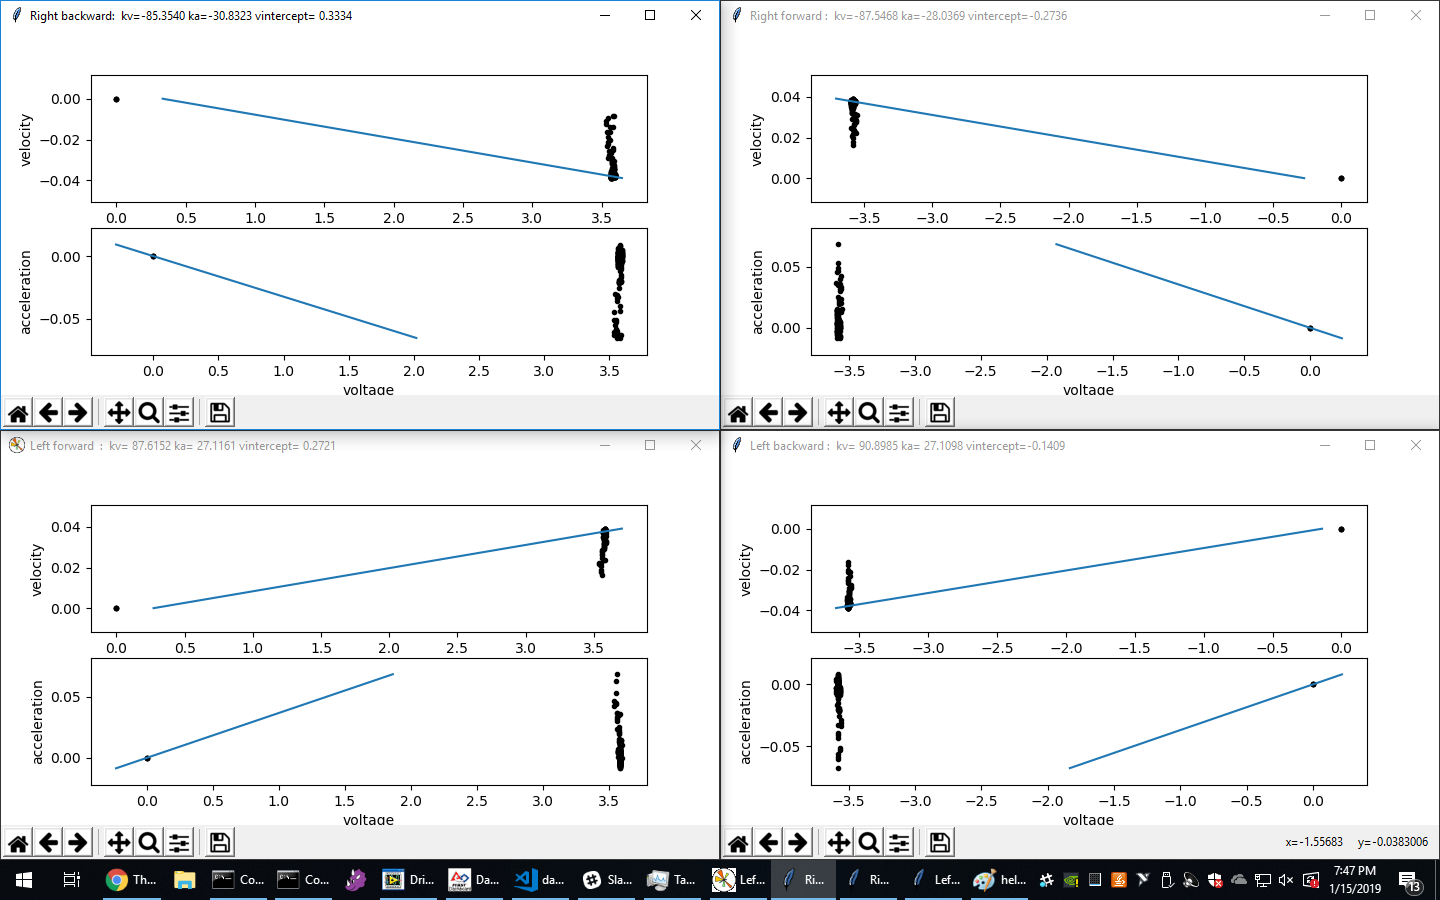Switch to Slack taskbar item
Image resolution: width=1440 pixels, height=900 pixels.
point(607,880)
